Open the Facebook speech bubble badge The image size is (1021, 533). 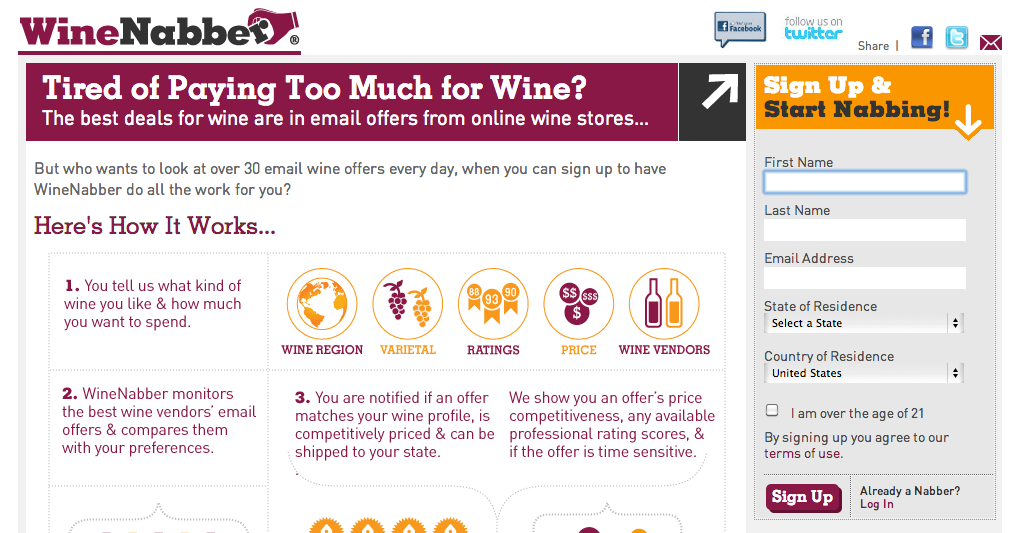pos(740,29)
